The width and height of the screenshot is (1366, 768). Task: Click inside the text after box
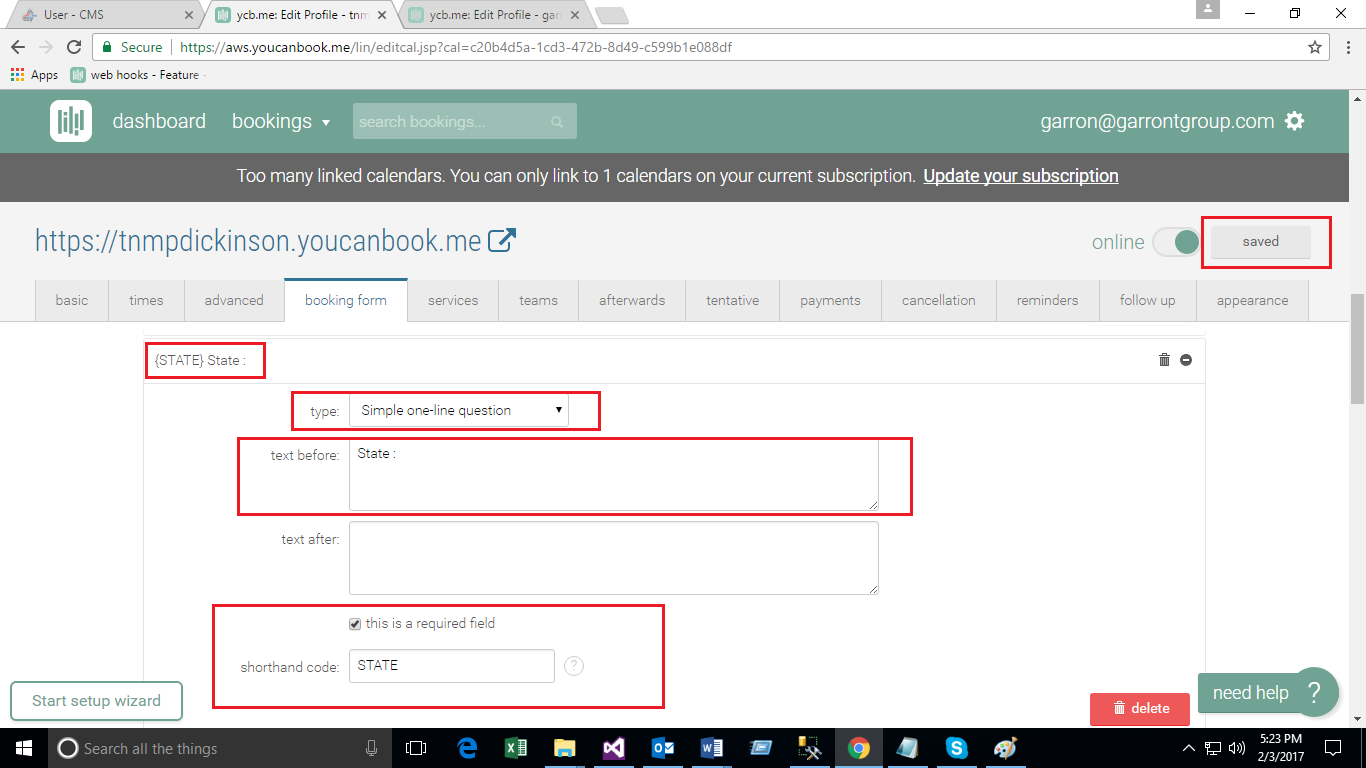[613, 558]
